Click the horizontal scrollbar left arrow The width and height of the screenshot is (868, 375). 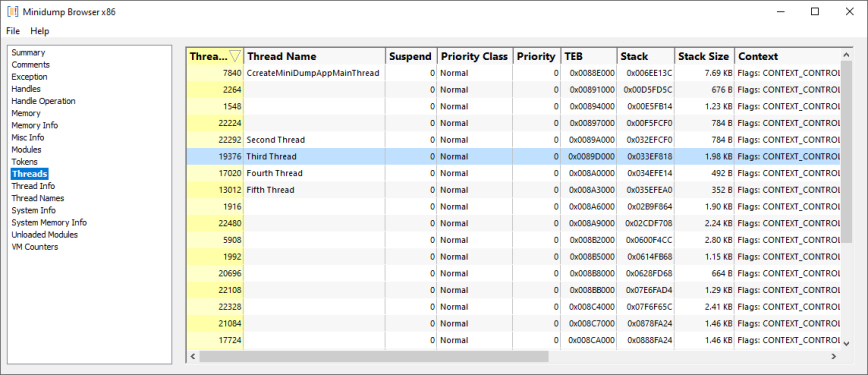click(x=193, y=357)
